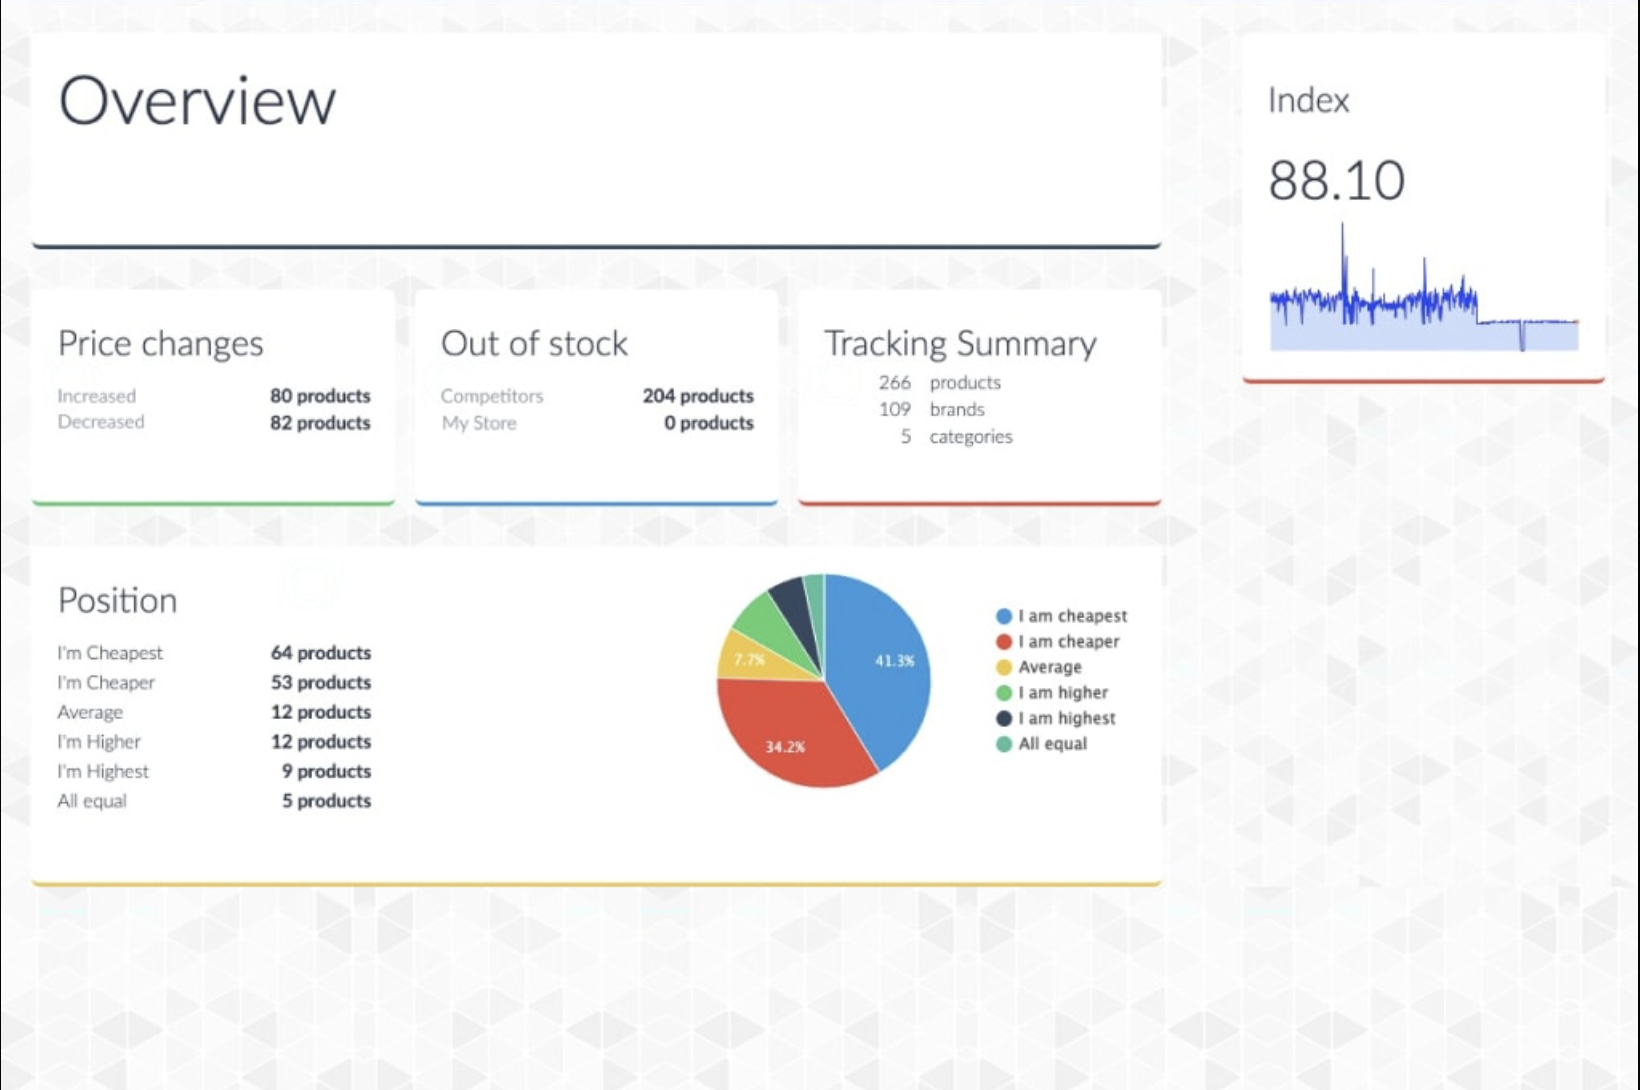This screenshot has height=1090, width=1640.
Task: Click the teal 'All equal' legend dot
Action: point(1004,744)
